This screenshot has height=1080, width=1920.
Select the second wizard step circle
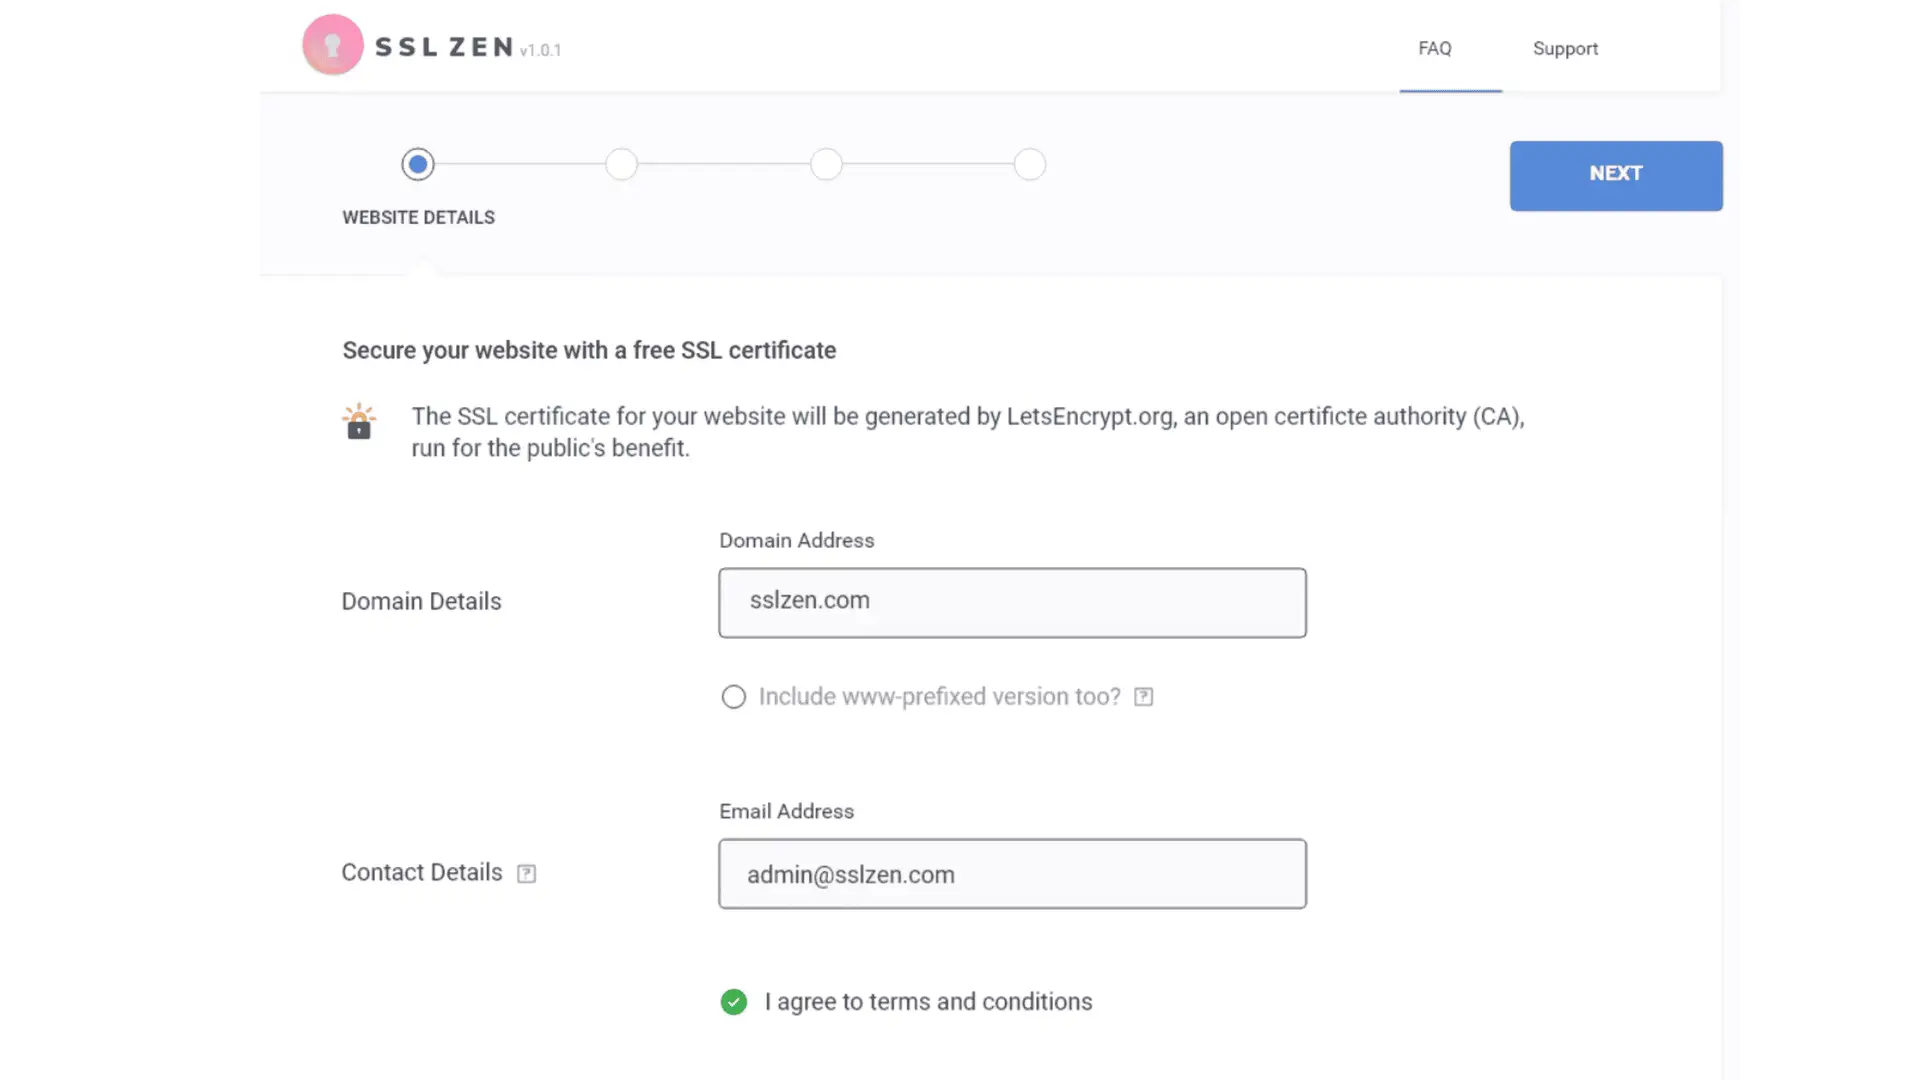coord(622,164)
